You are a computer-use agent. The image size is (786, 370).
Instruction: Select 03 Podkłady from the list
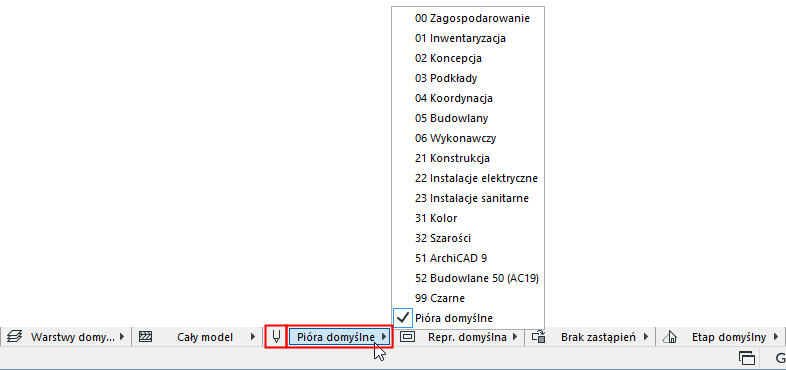(x=468, y=78)
